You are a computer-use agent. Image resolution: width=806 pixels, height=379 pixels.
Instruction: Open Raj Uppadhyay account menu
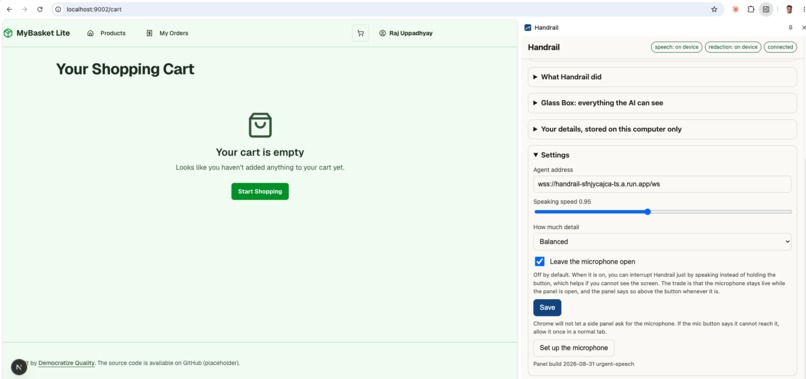tap(406, 33)
